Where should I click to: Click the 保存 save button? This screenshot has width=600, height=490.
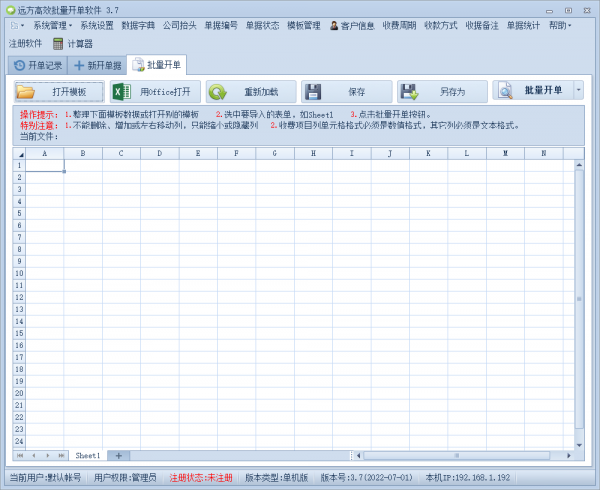(347, 92)
